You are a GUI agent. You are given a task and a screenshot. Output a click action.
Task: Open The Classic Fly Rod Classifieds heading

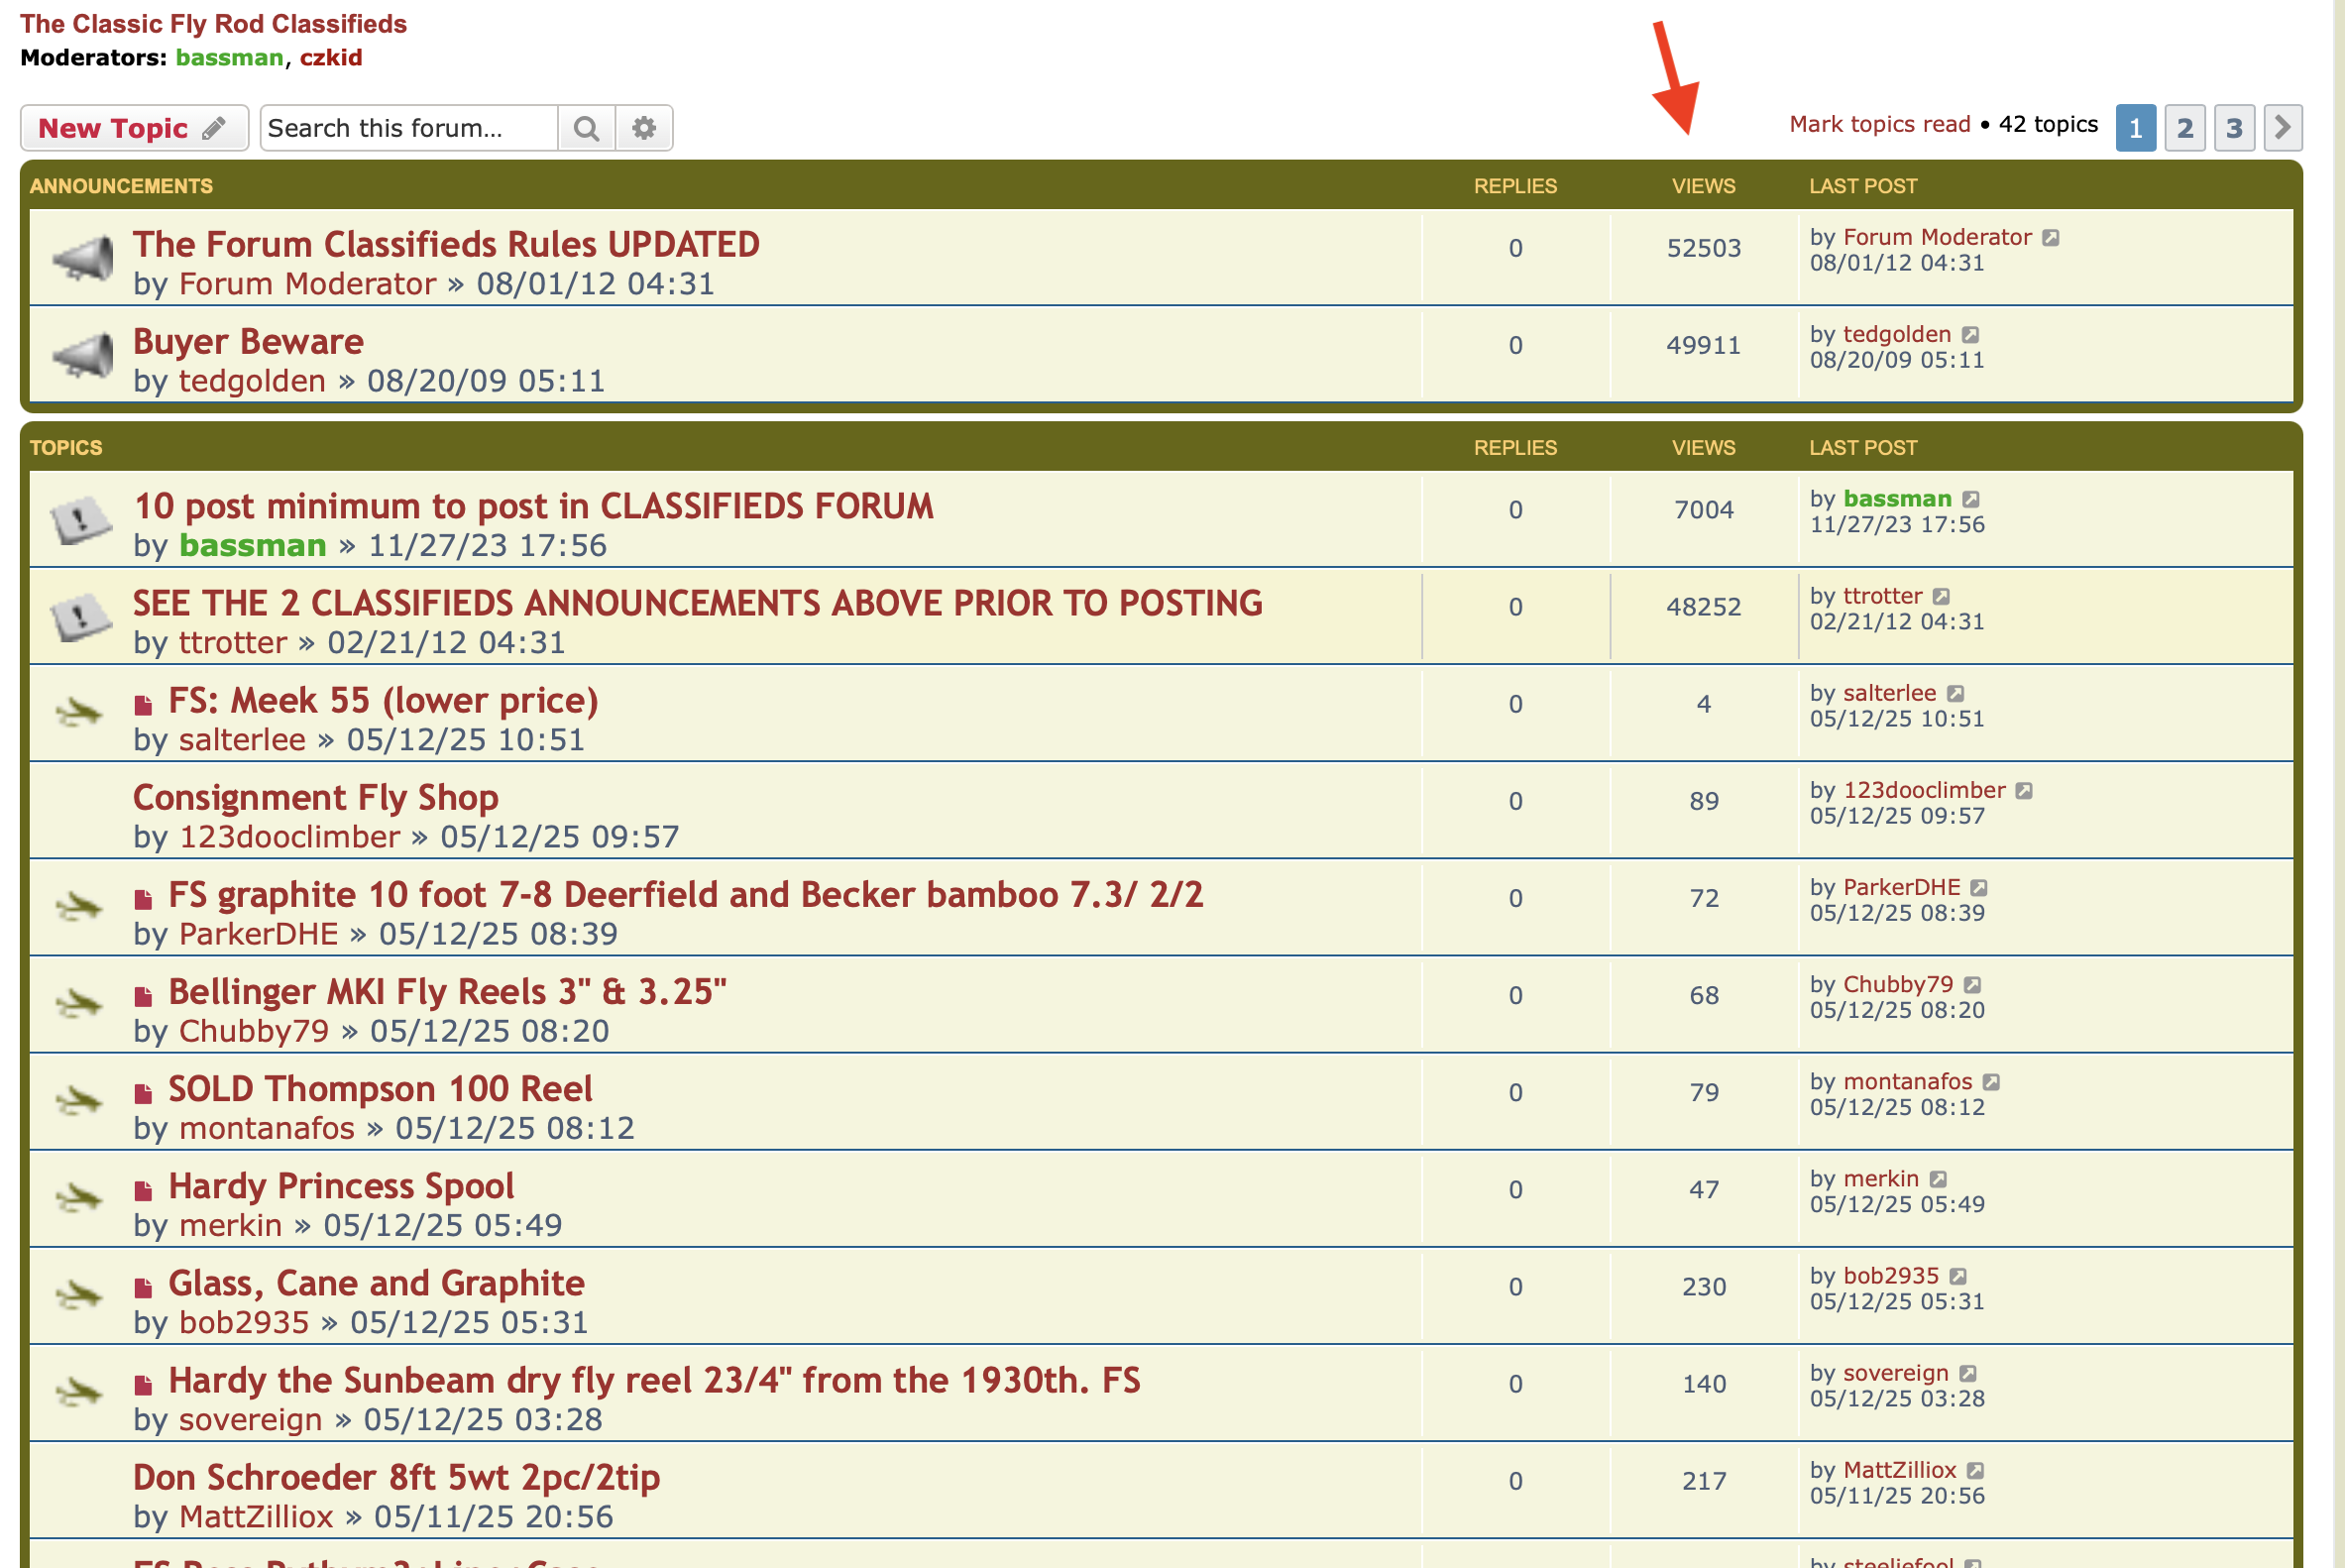point(213,24)
